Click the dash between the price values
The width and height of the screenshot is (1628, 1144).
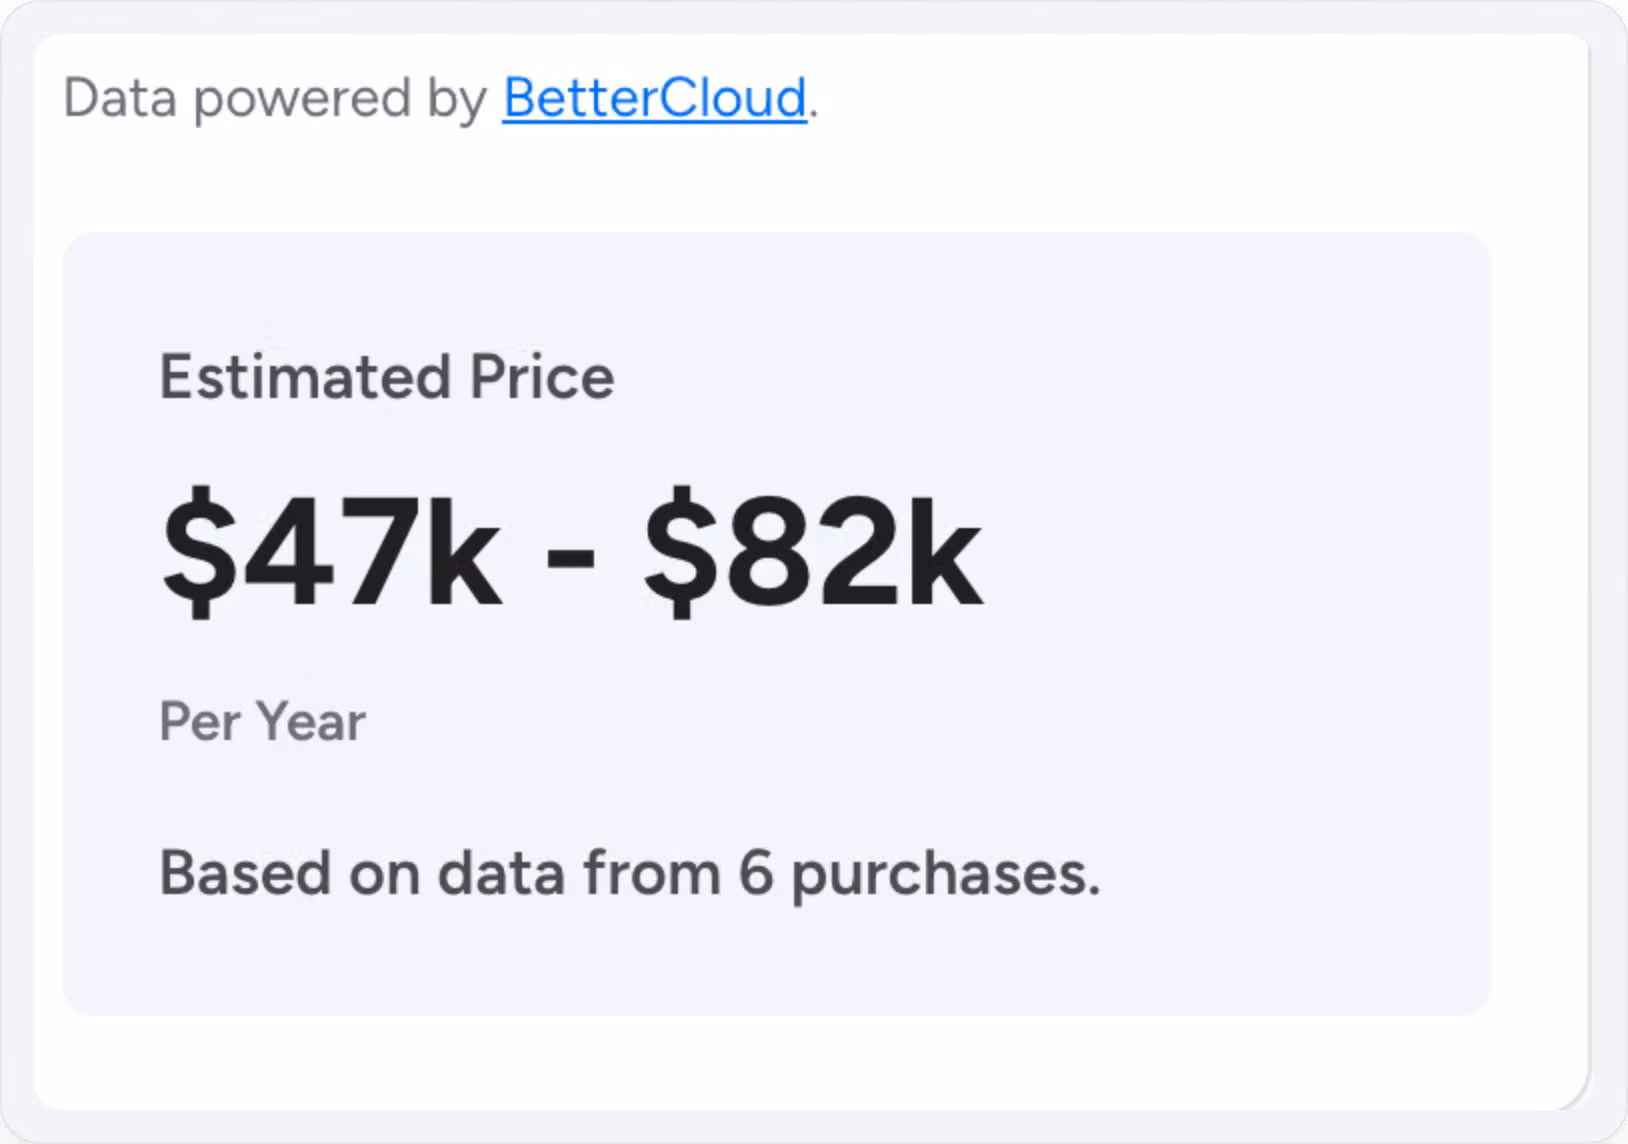[x=570, y=560]
